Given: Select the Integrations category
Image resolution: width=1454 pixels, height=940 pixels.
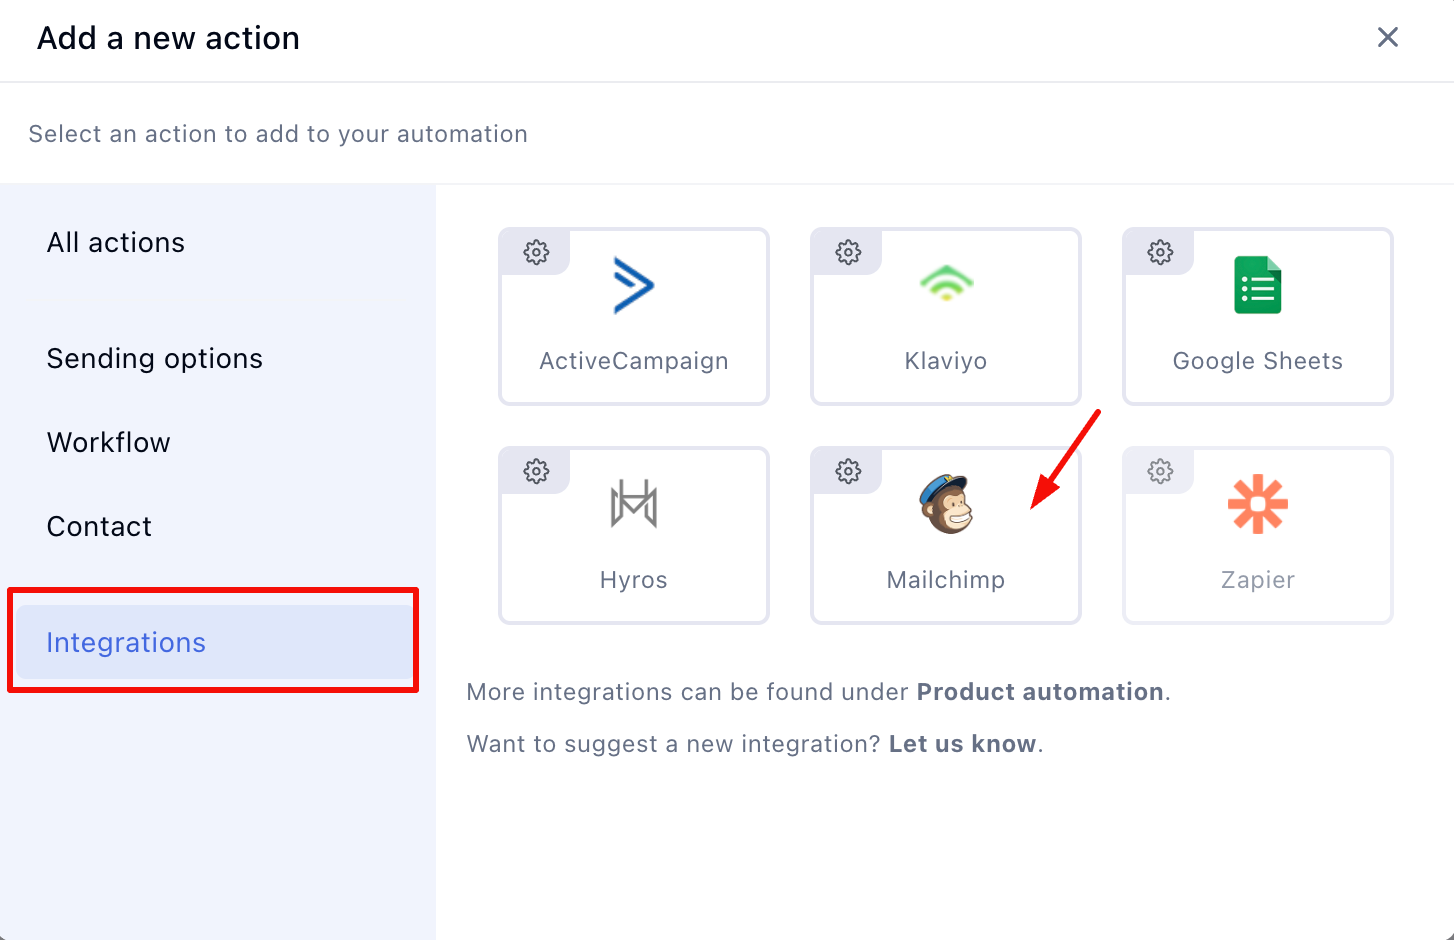Looking at the screenshot, I should coord(126,643).
